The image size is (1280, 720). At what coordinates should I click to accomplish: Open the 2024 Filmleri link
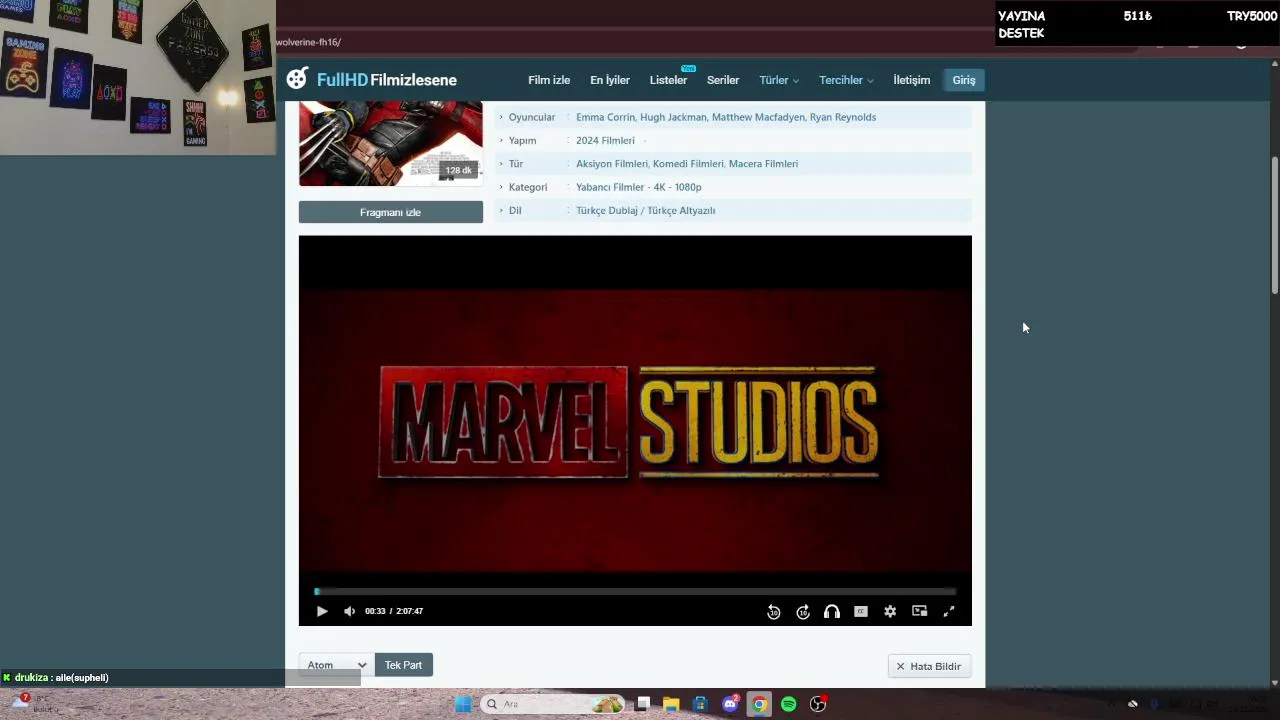coord(605,141)
